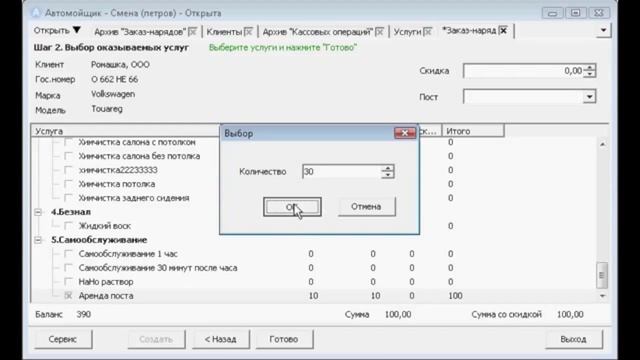Switch to Архив "Заказ-нарядов" tab

140,31
